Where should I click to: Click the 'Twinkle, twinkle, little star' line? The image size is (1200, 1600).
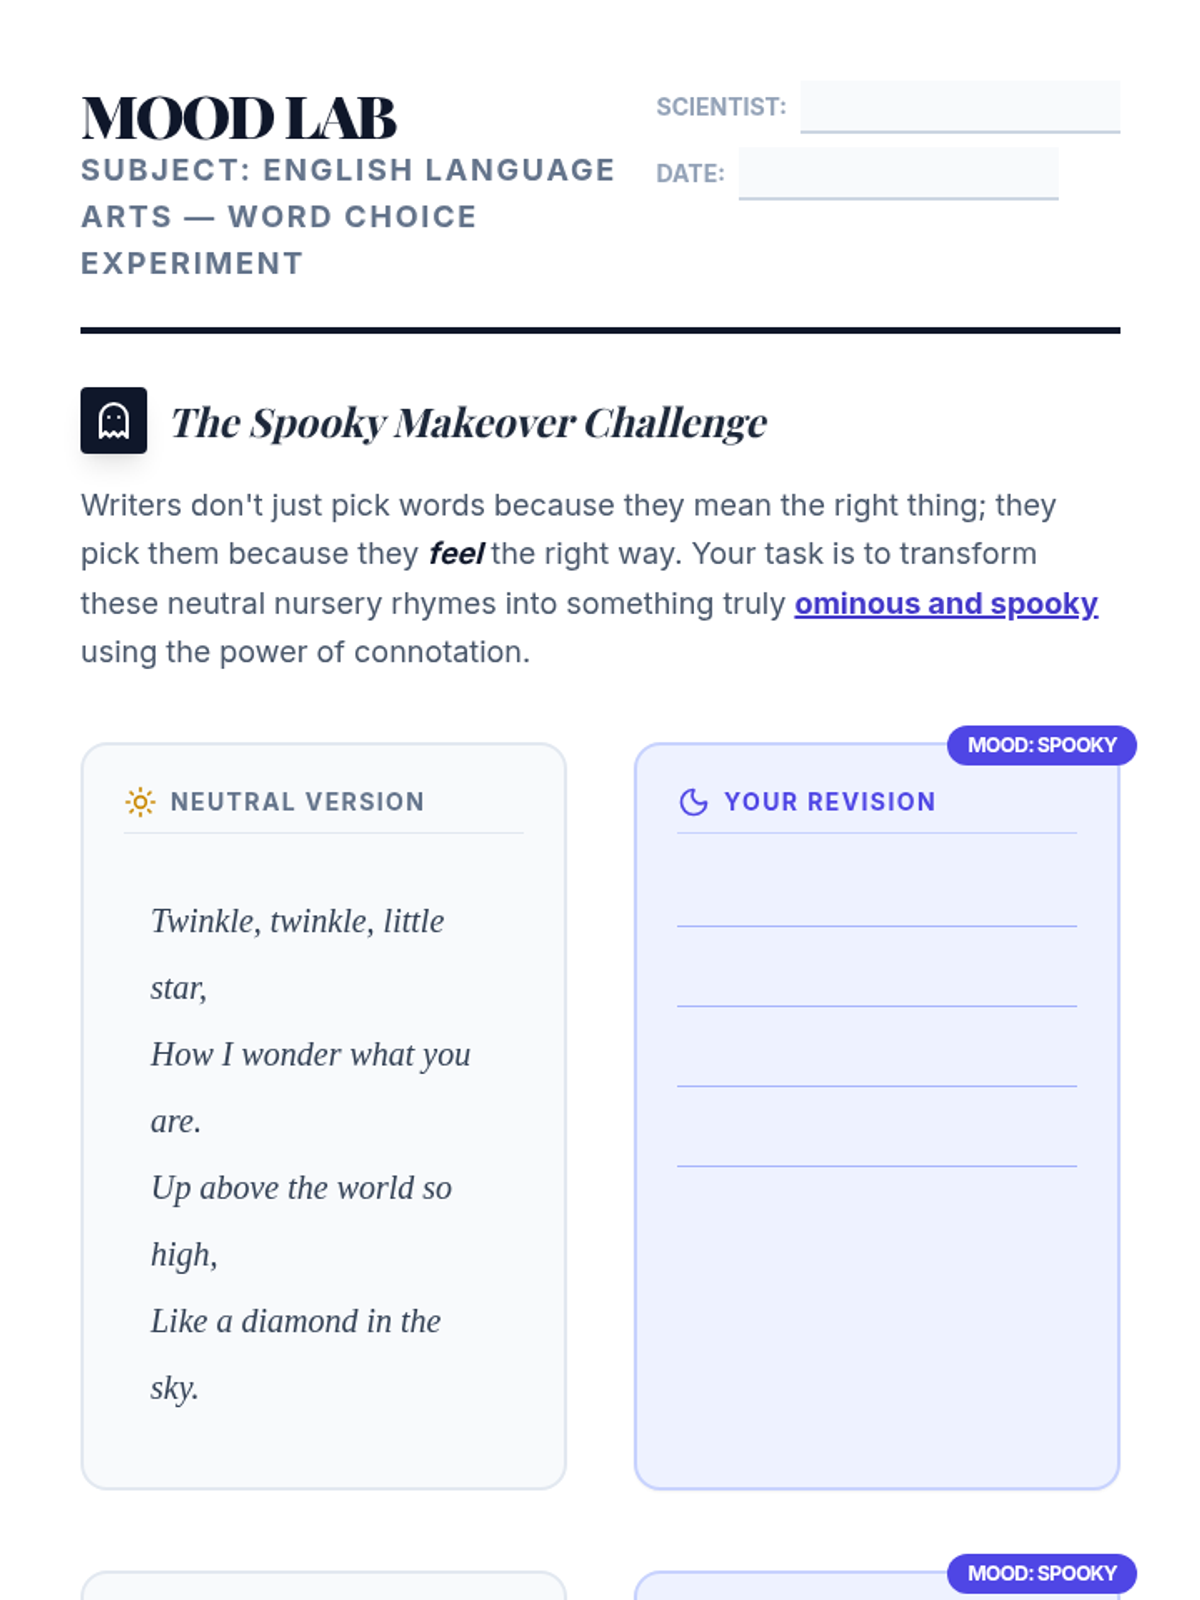point(297,921)
